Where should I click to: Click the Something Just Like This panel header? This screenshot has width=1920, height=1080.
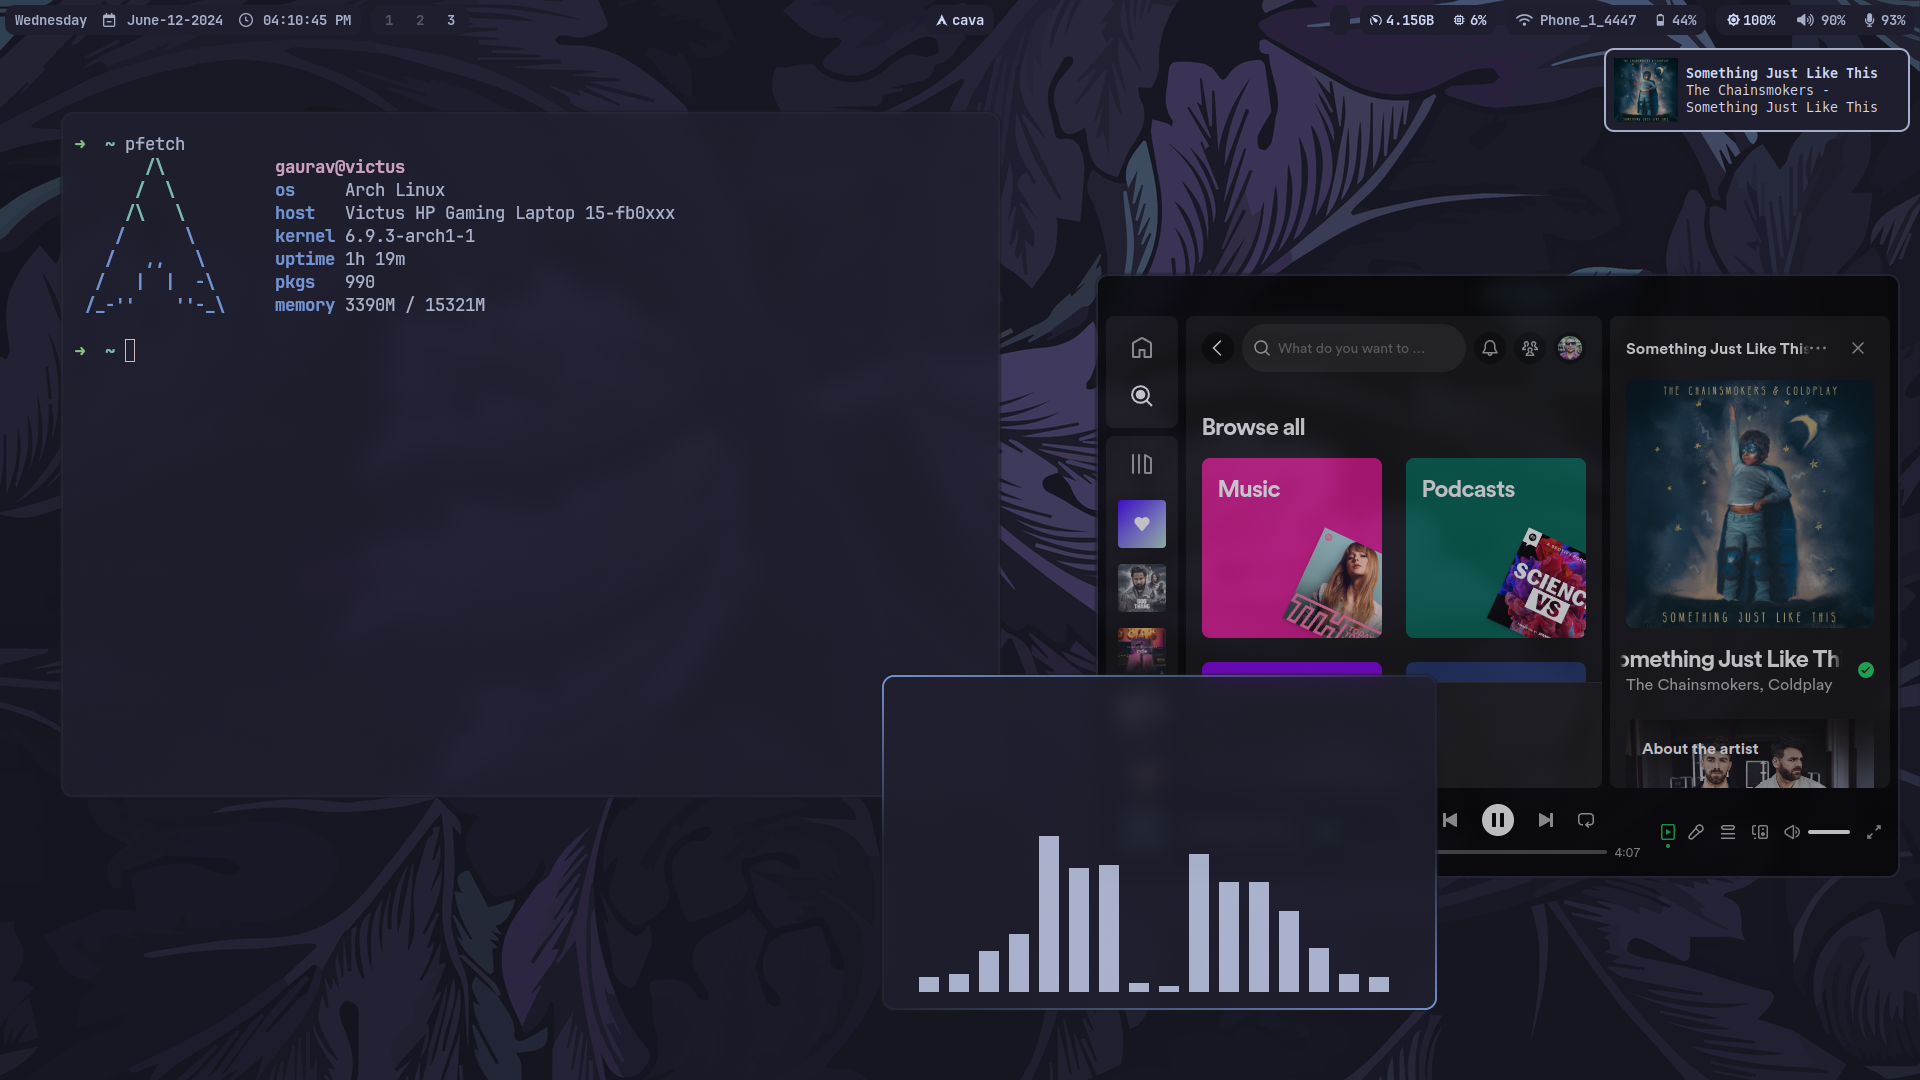1716,348
